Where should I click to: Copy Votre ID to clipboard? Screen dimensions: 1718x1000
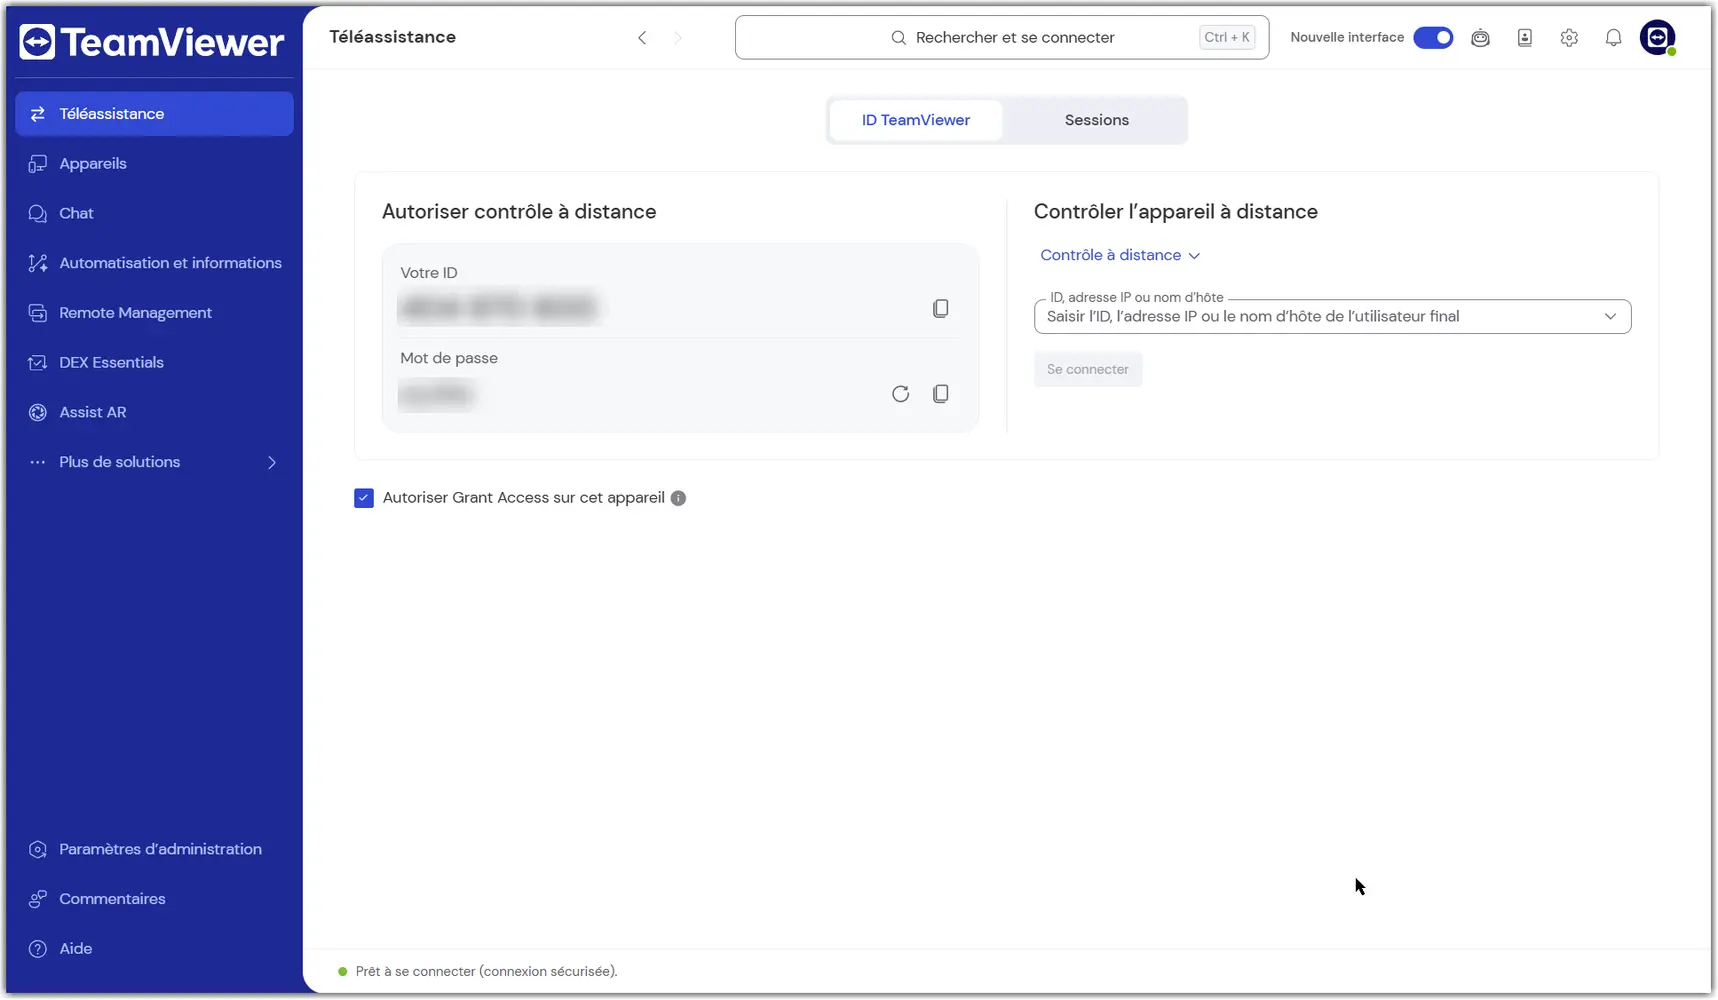point(941,309)
